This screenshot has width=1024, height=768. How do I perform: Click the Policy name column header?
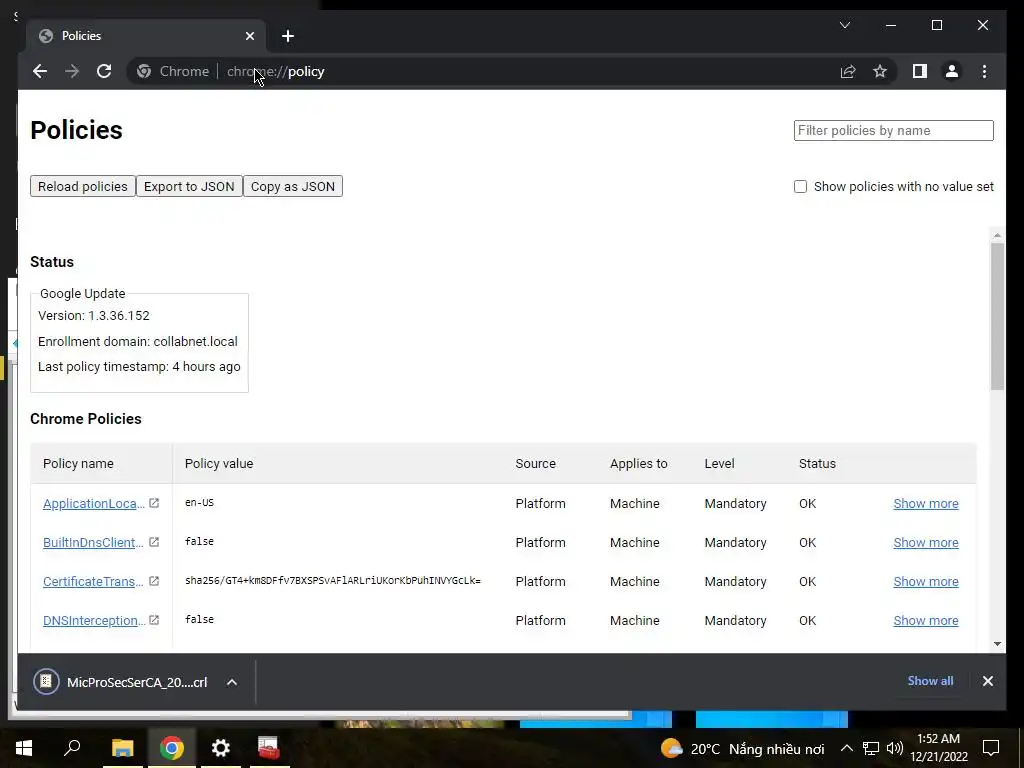click(78, 464)
